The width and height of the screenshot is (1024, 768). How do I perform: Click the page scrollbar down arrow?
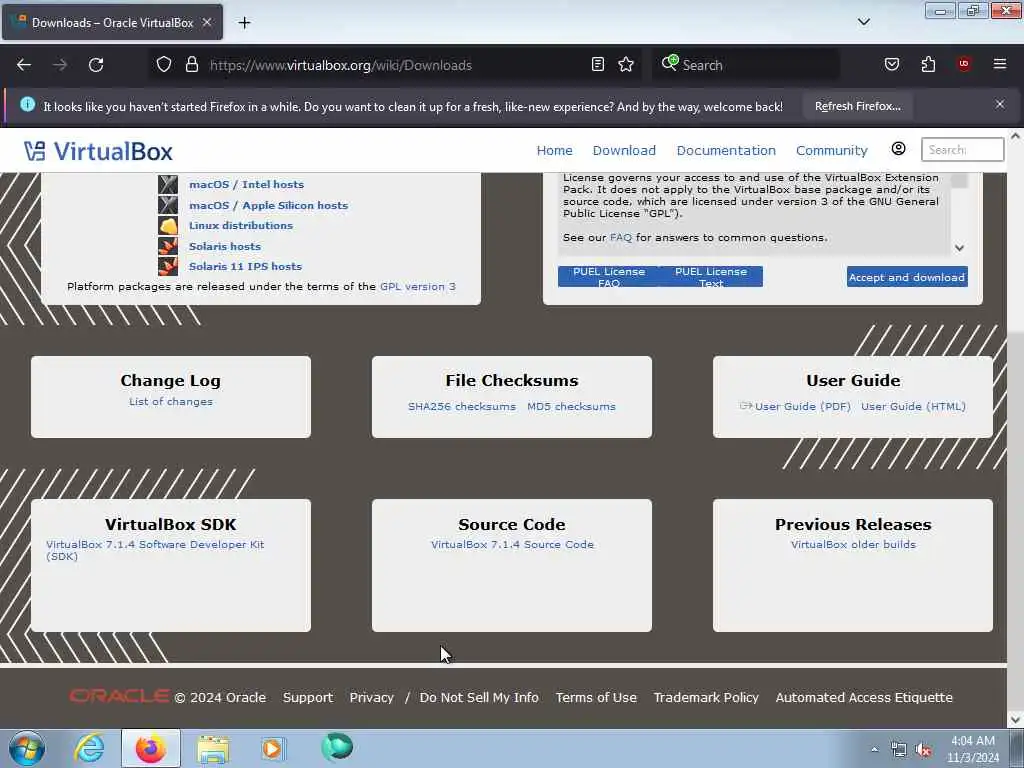(x=1015, y=720)
